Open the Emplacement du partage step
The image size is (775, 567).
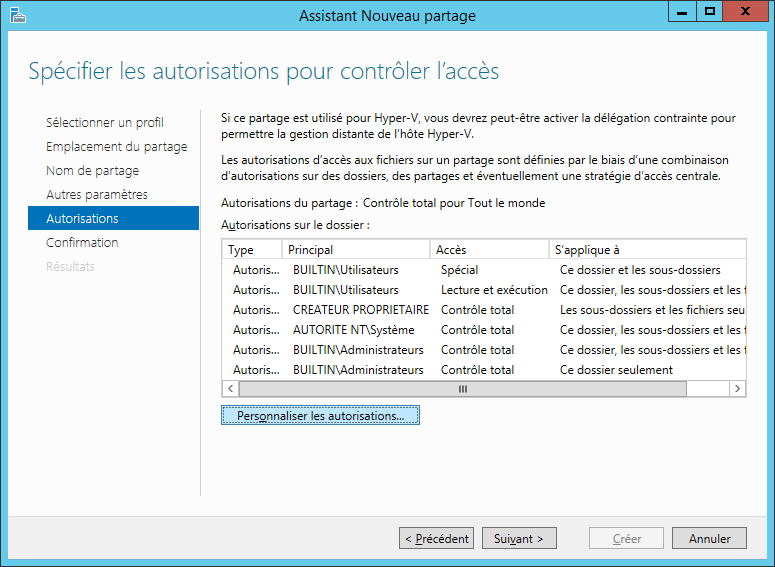(116, 147)
